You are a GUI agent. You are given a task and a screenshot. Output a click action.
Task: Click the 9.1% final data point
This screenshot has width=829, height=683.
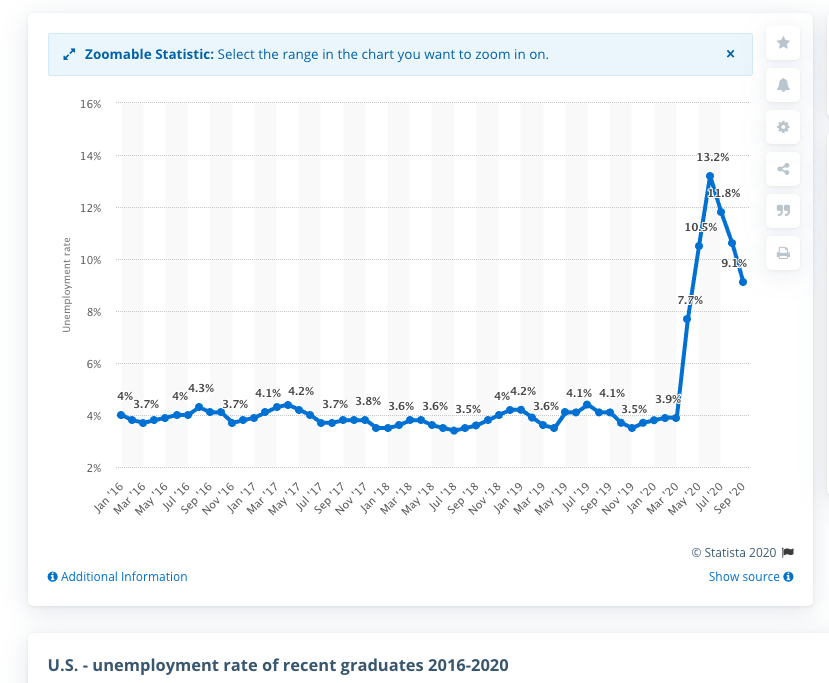[x=743, y=282]
